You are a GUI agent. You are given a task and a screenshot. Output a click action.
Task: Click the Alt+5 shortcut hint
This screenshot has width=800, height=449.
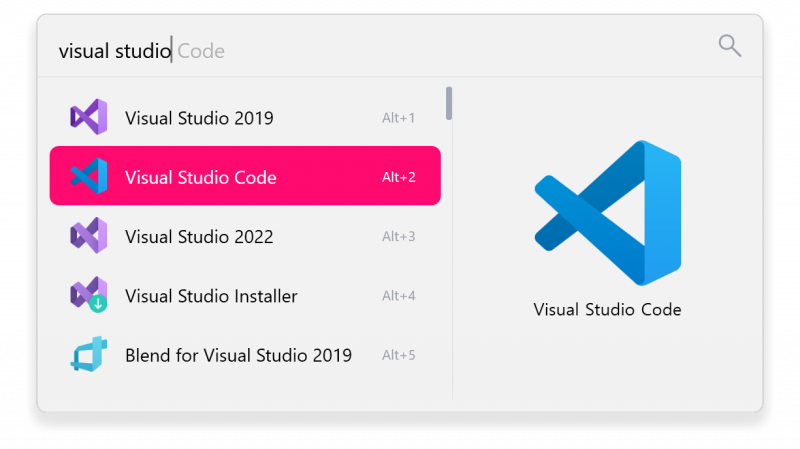[x=398, y=355]
